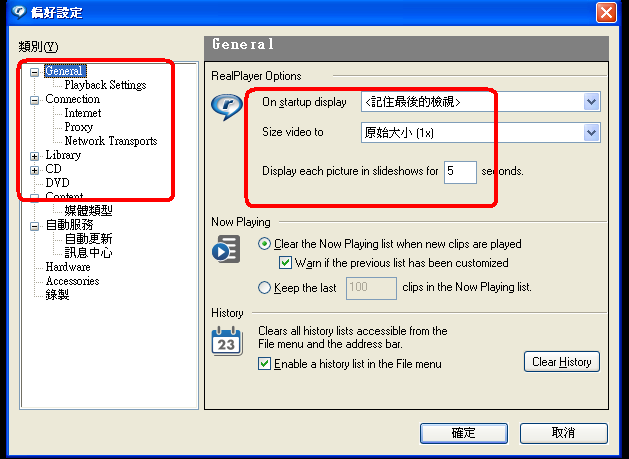
Task: Collapse the Connection tree node
Action: click(34, 100)
